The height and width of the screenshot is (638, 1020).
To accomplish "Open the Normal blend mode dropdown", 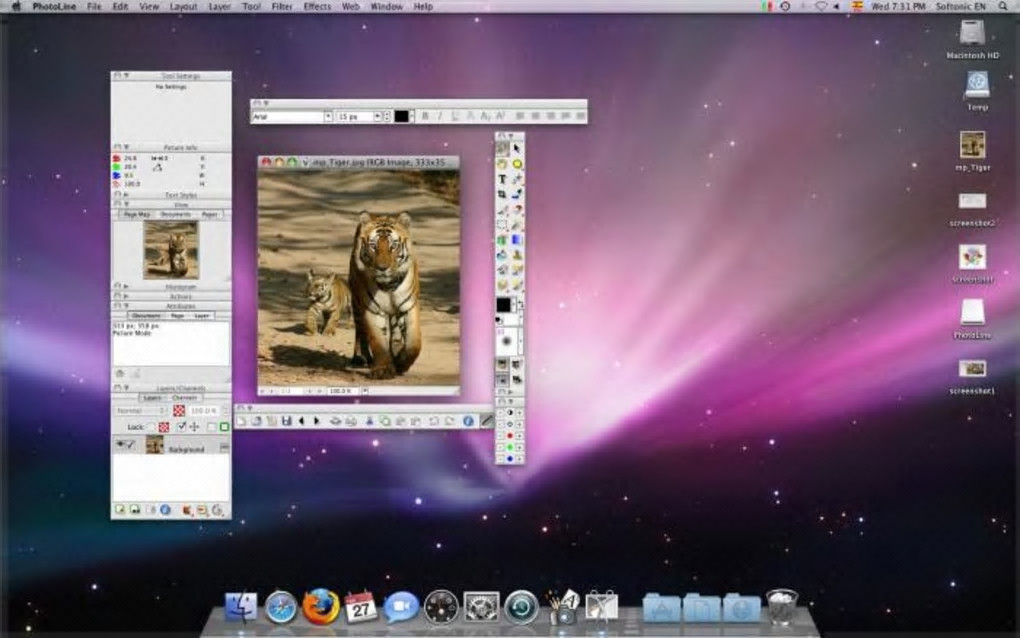I will [141, 411].
